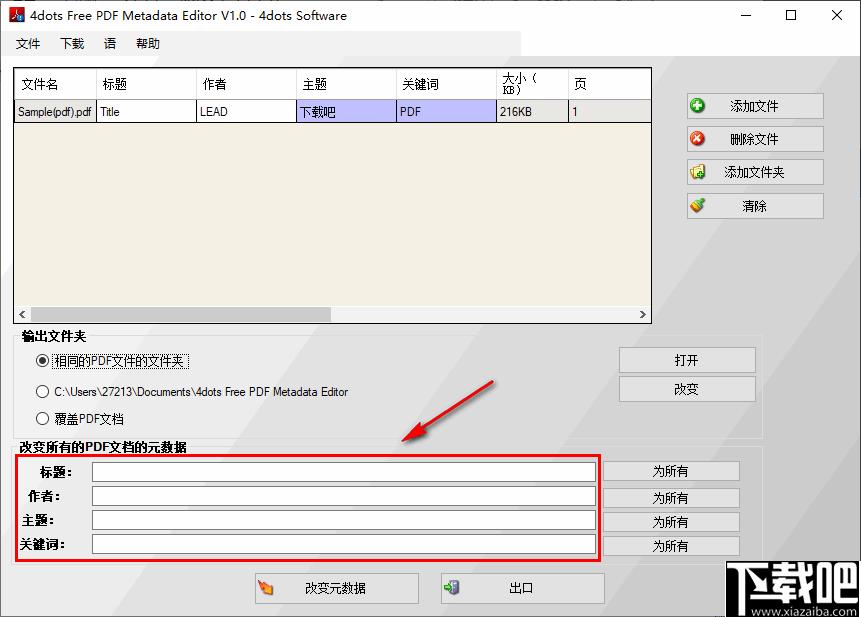Click the Change Metadata button icon
The height and width of the screenshot is (617, 861).
(266, 587)
